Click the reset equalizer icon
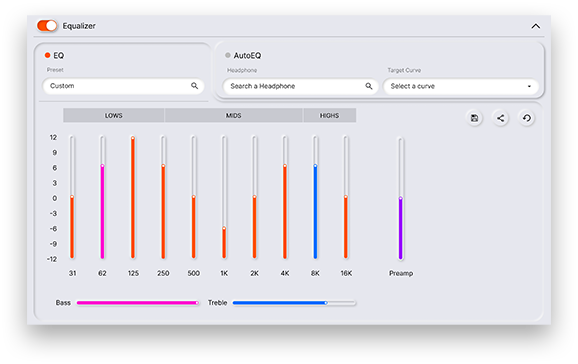 pyautogui.click(x=527, y=118)
